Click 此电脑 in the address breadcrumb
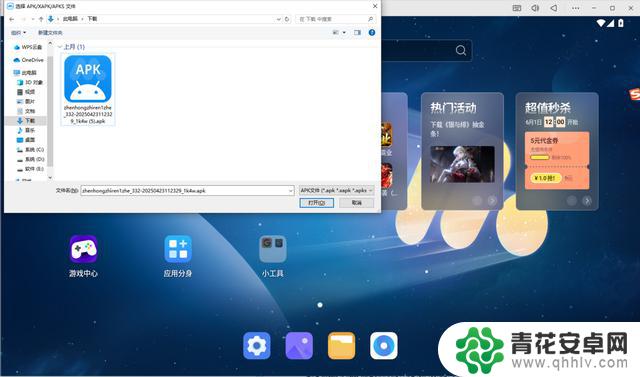This screenshot has height=377, width=640. click(70, 19)
